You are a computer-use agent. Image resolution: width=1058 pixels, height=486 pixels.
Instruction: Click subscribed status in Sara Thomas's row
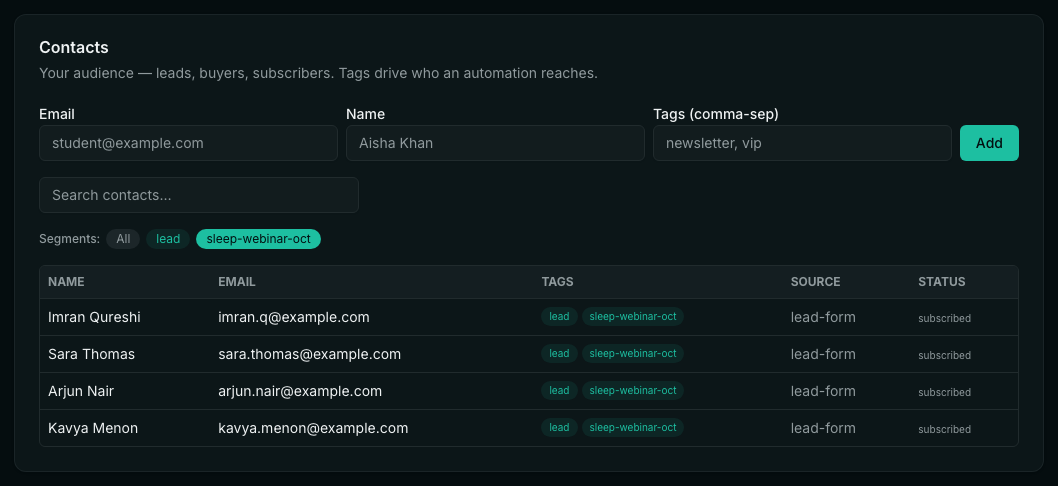[x=945, y=356]
